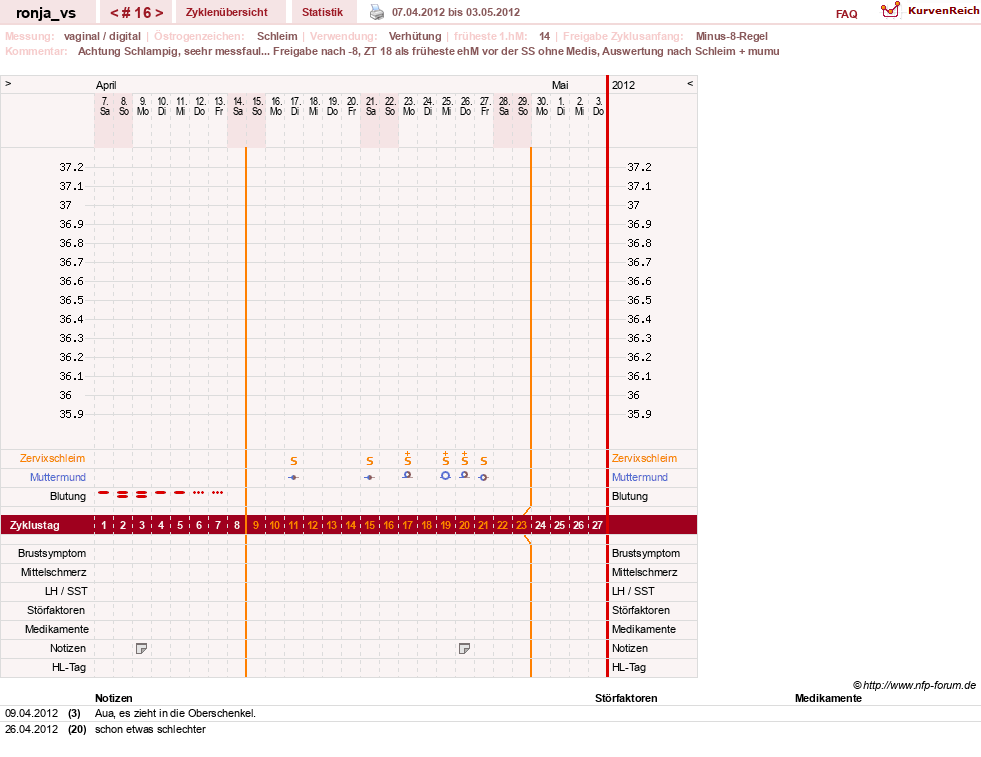Open the FAQ link
The height and width of the screenshot is (757, 981).
pos(846,14)
